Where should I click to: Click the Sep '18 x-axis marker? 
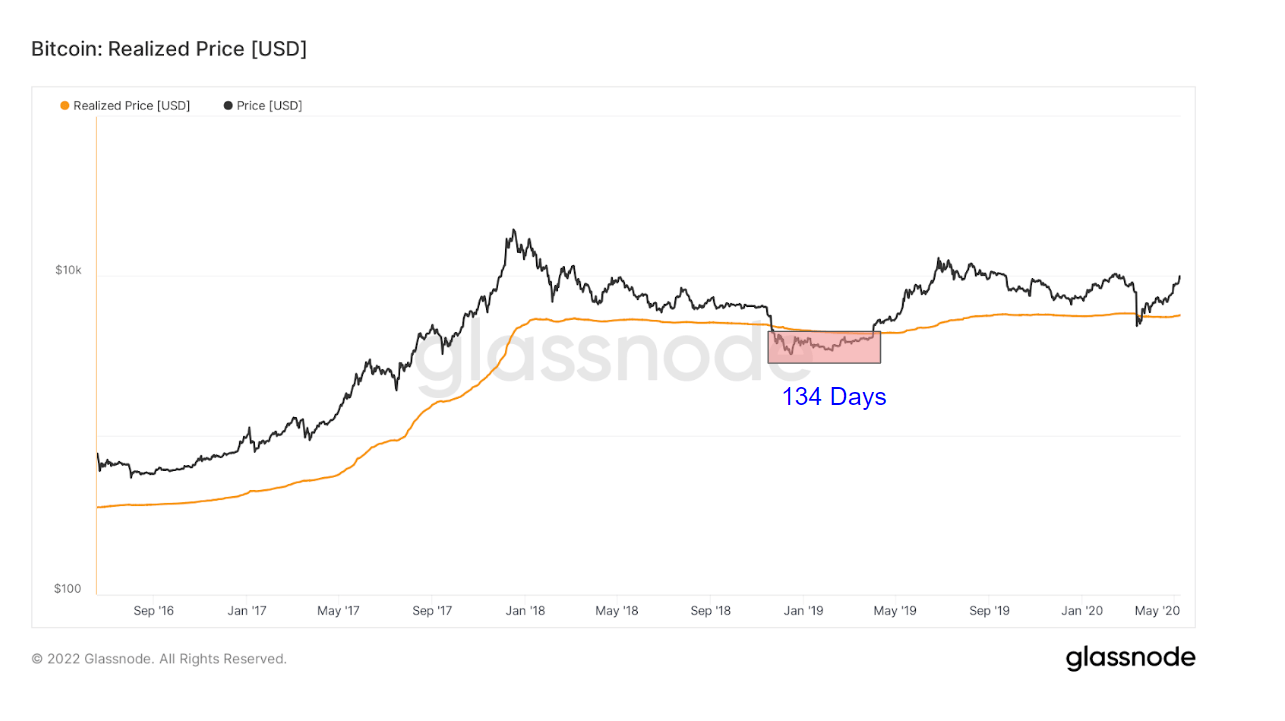[710, 611]
